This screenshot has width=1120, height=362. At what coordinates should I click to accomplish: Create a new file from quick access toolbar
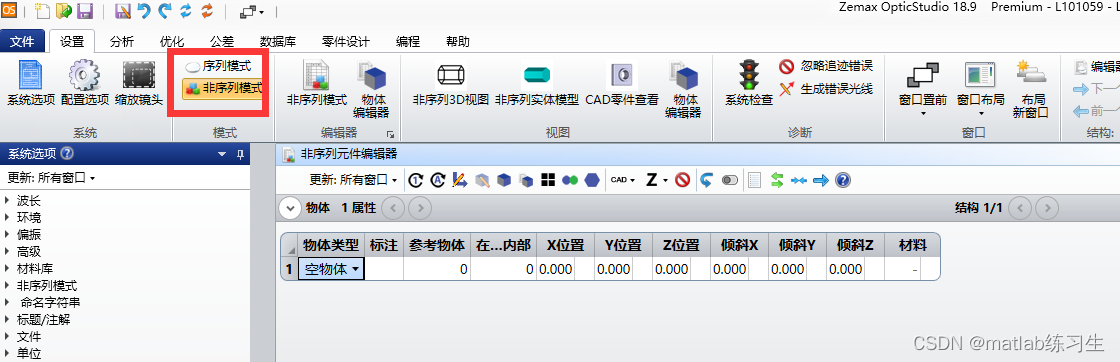pyautogui.click(x=43, y=11)
